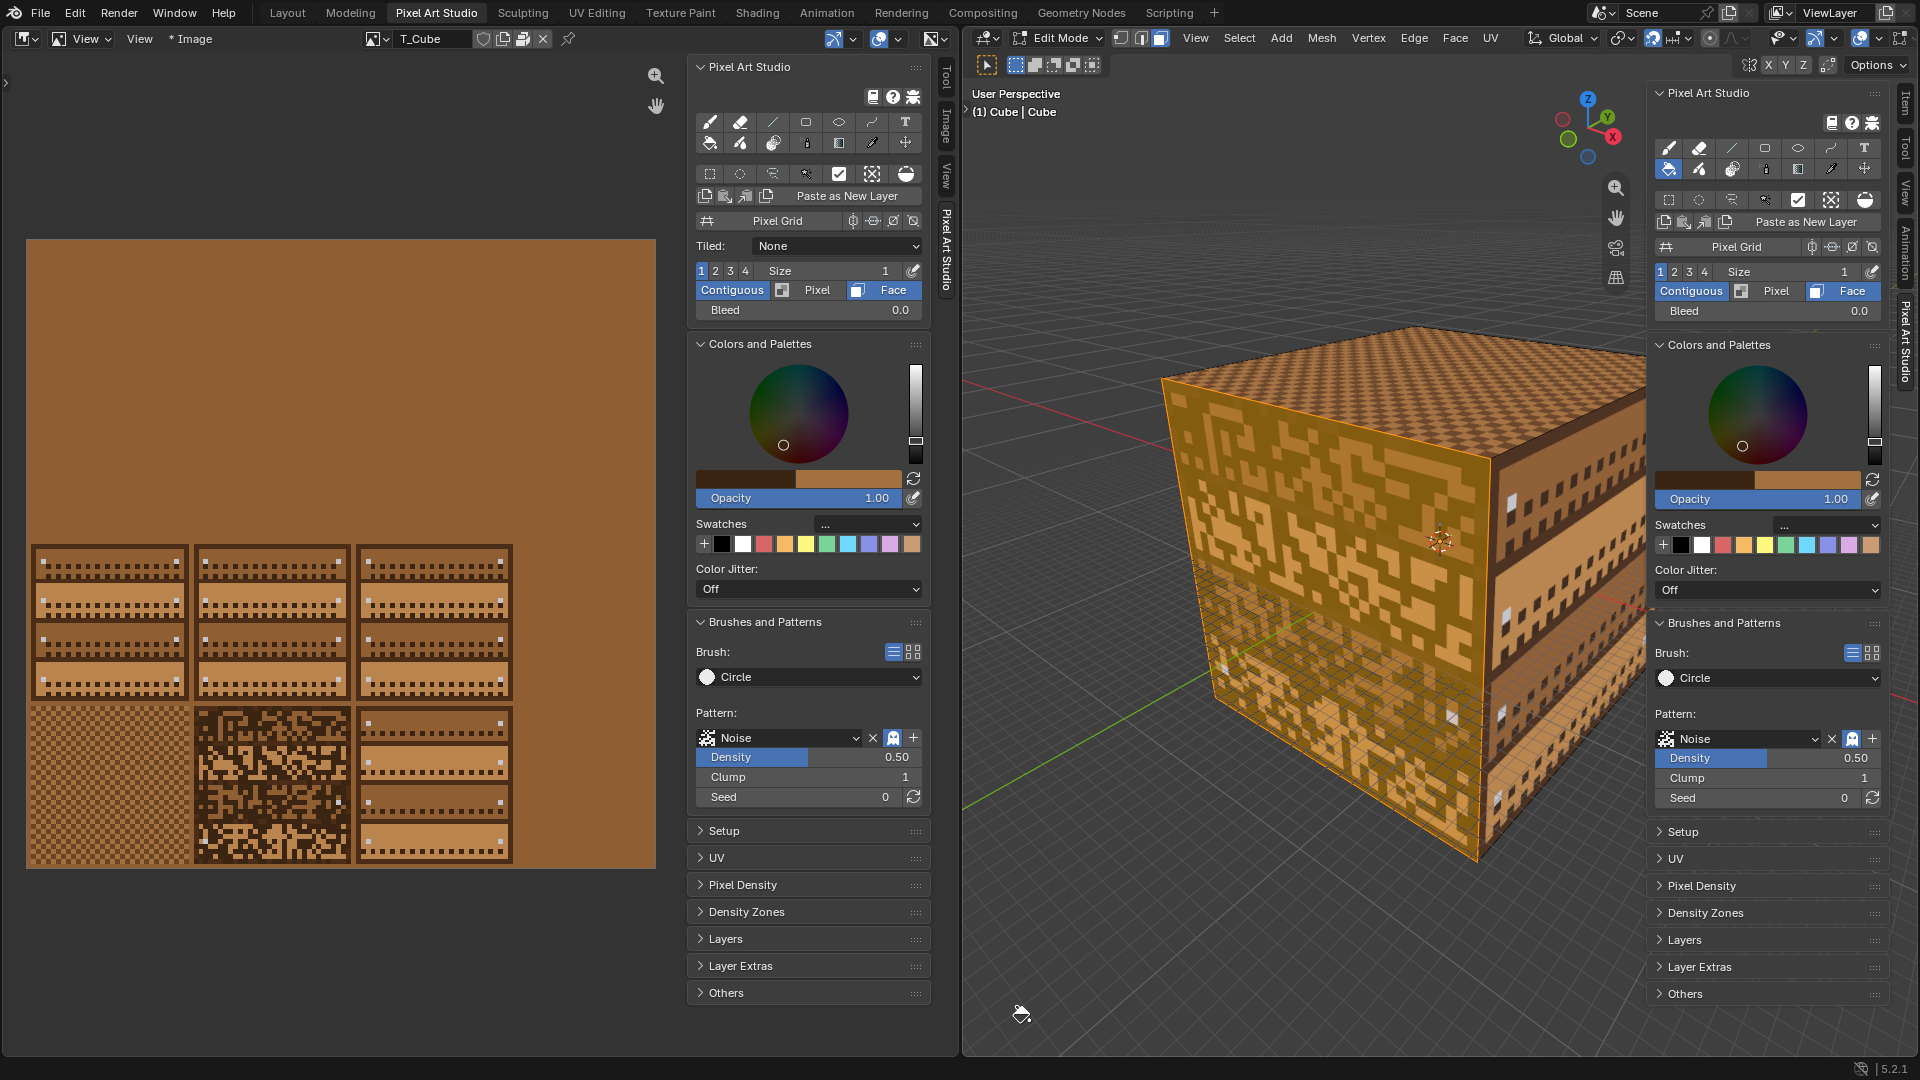1920x1080 pixels.
Task: Click the camera view icon in the 3D viewport
Action: [x=1616, y=248]
